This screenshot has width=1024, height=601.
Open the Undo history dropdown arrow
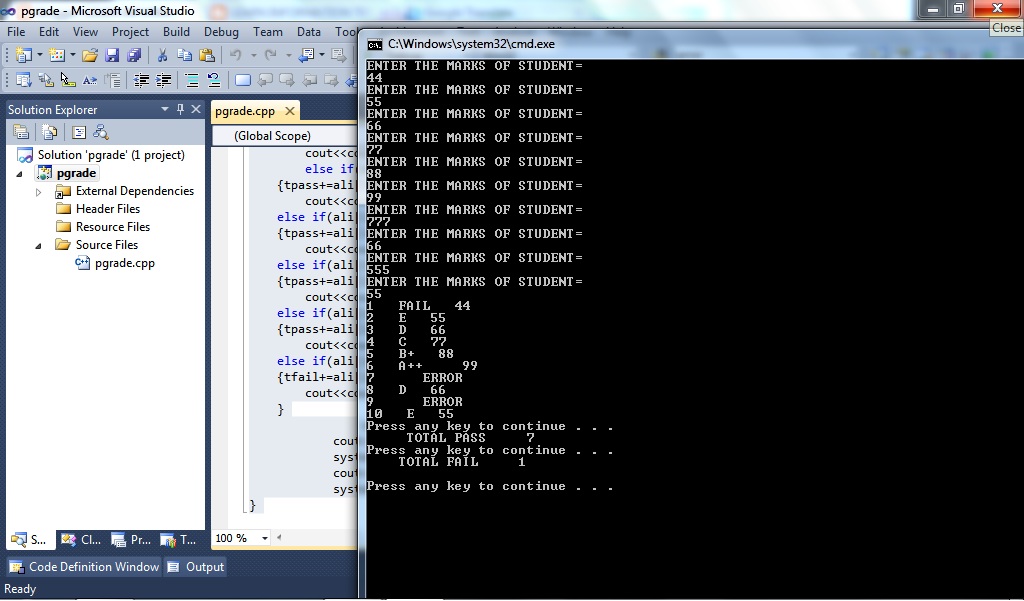pos(253,56)
